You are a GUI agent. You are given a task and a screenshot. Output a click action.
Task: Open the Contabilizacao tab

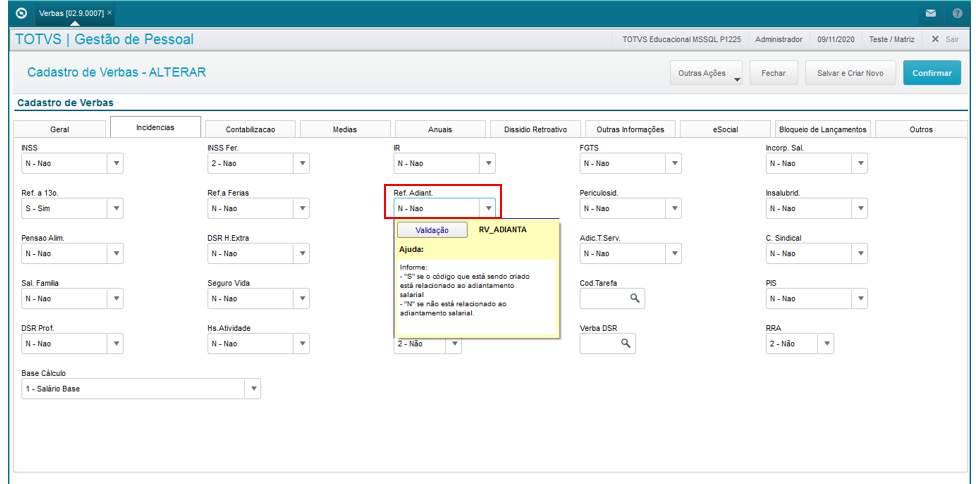click(x=250, y=129)
